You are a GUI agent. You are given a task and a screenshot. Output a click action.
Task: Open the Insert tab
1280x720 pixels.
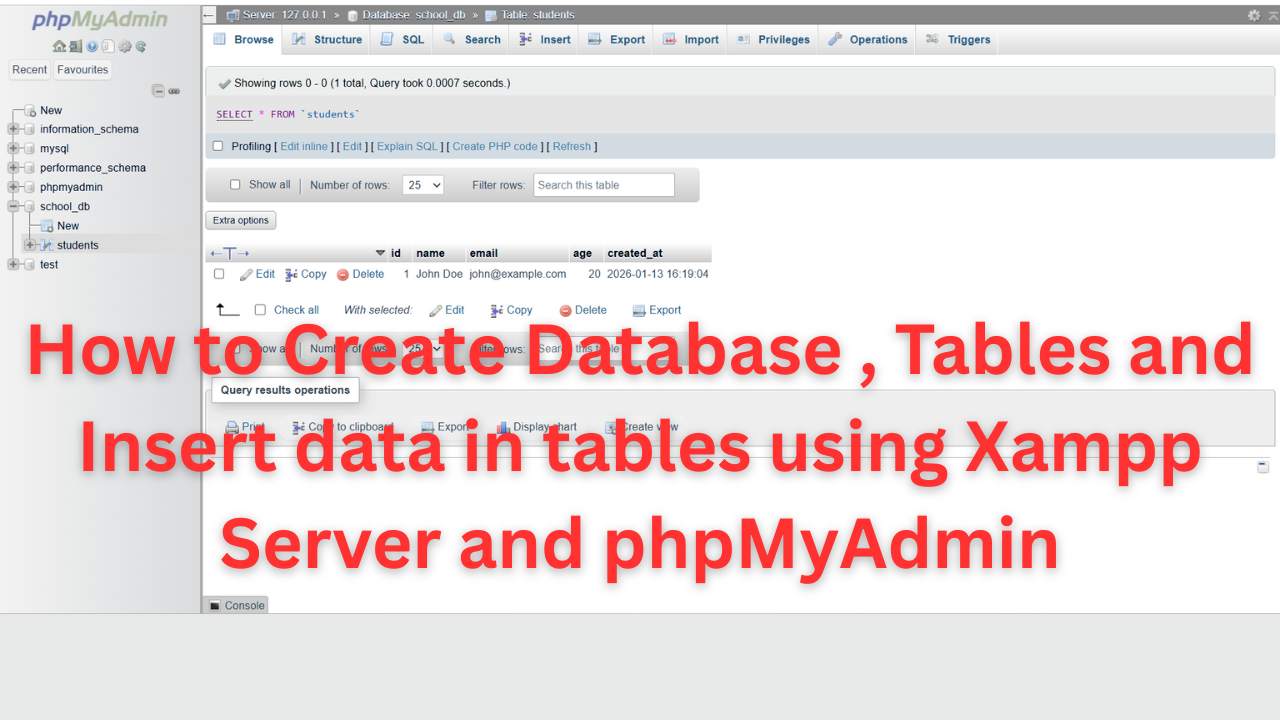(545, 40)
